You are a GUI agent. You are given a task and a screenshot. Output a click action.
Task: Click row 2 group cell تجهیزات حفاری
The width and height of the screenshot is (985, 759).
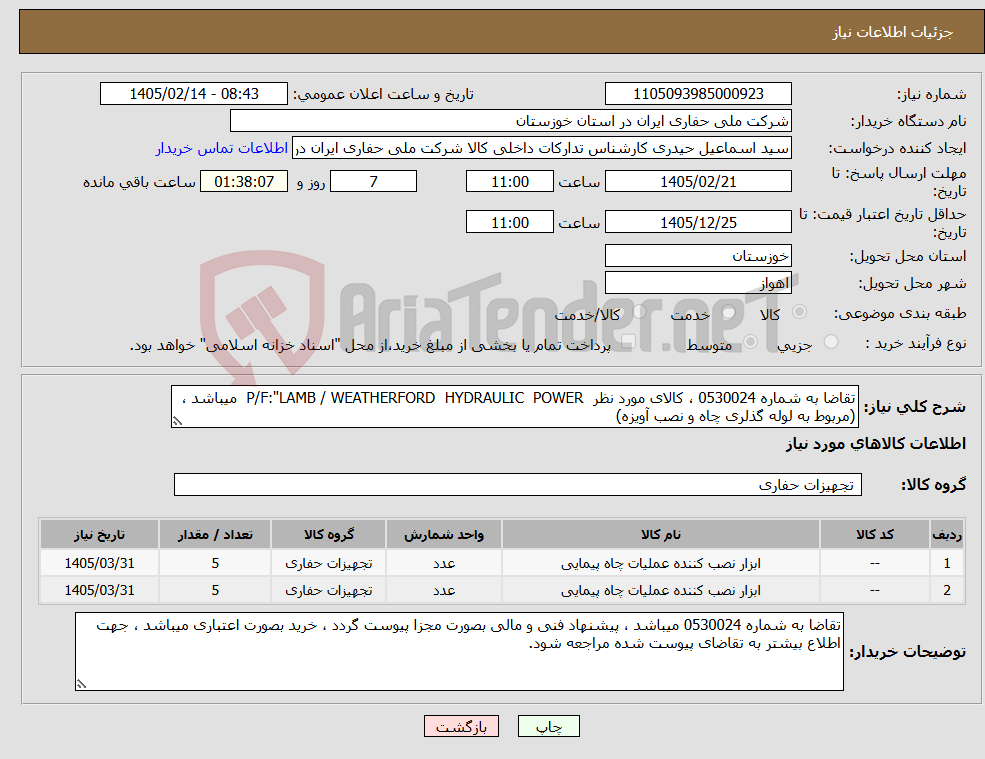[329, 590]
